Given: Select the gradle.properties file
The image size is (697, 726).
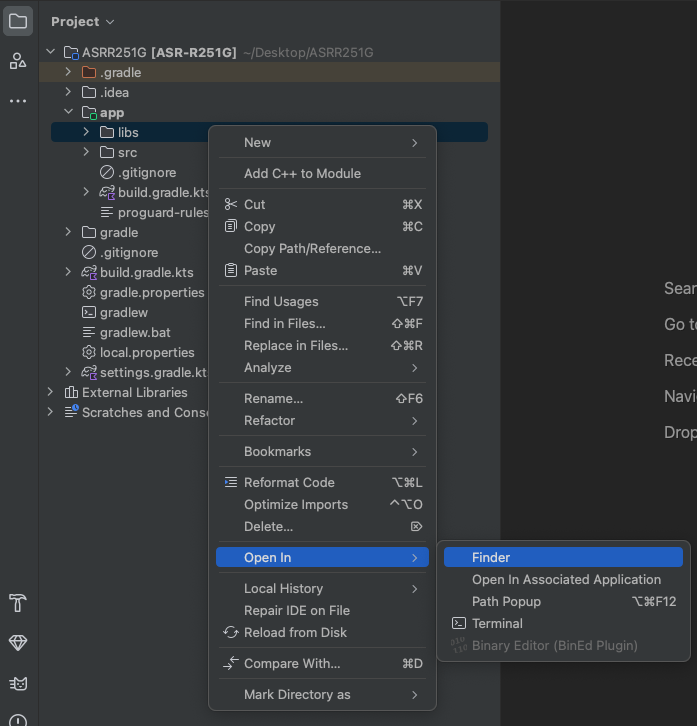Looking at the screenshot, I should click(151, 292).
